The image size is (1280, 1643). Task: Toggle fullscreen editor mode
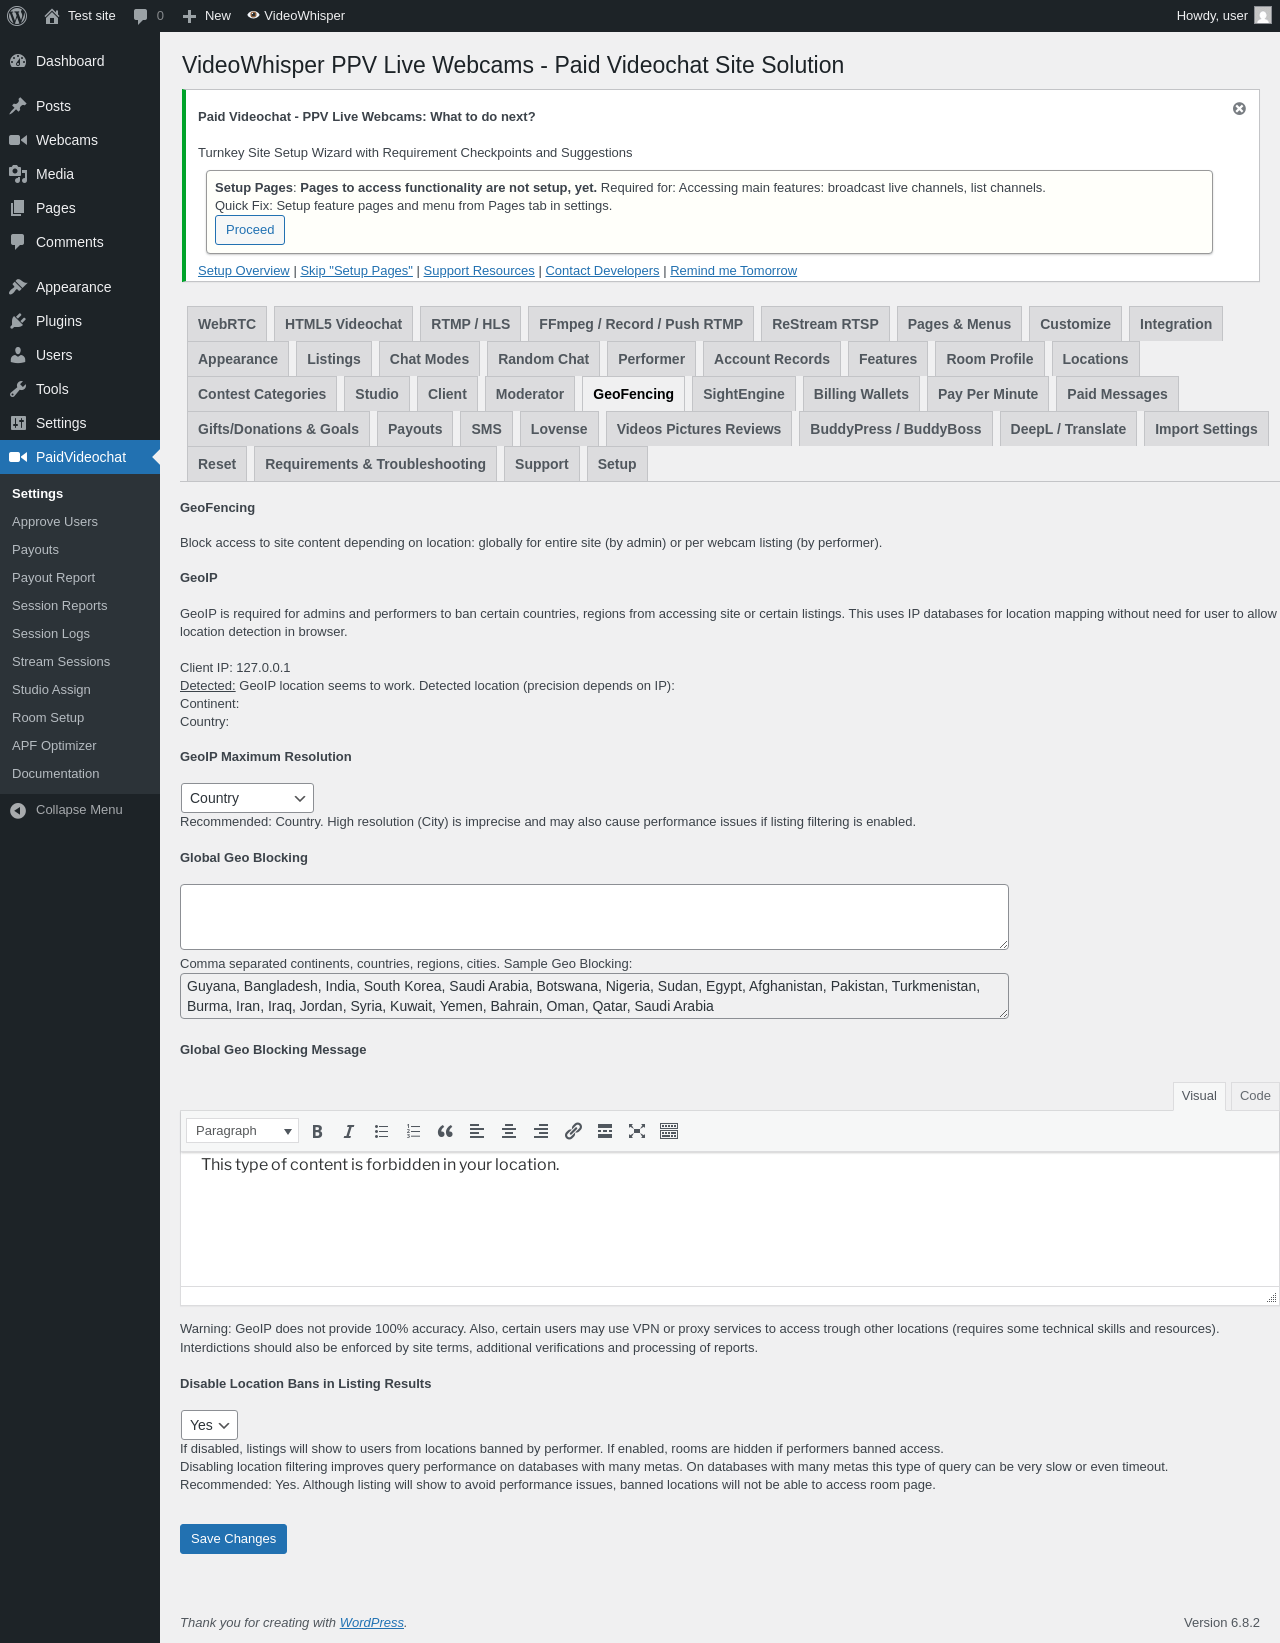(637, 1131)
